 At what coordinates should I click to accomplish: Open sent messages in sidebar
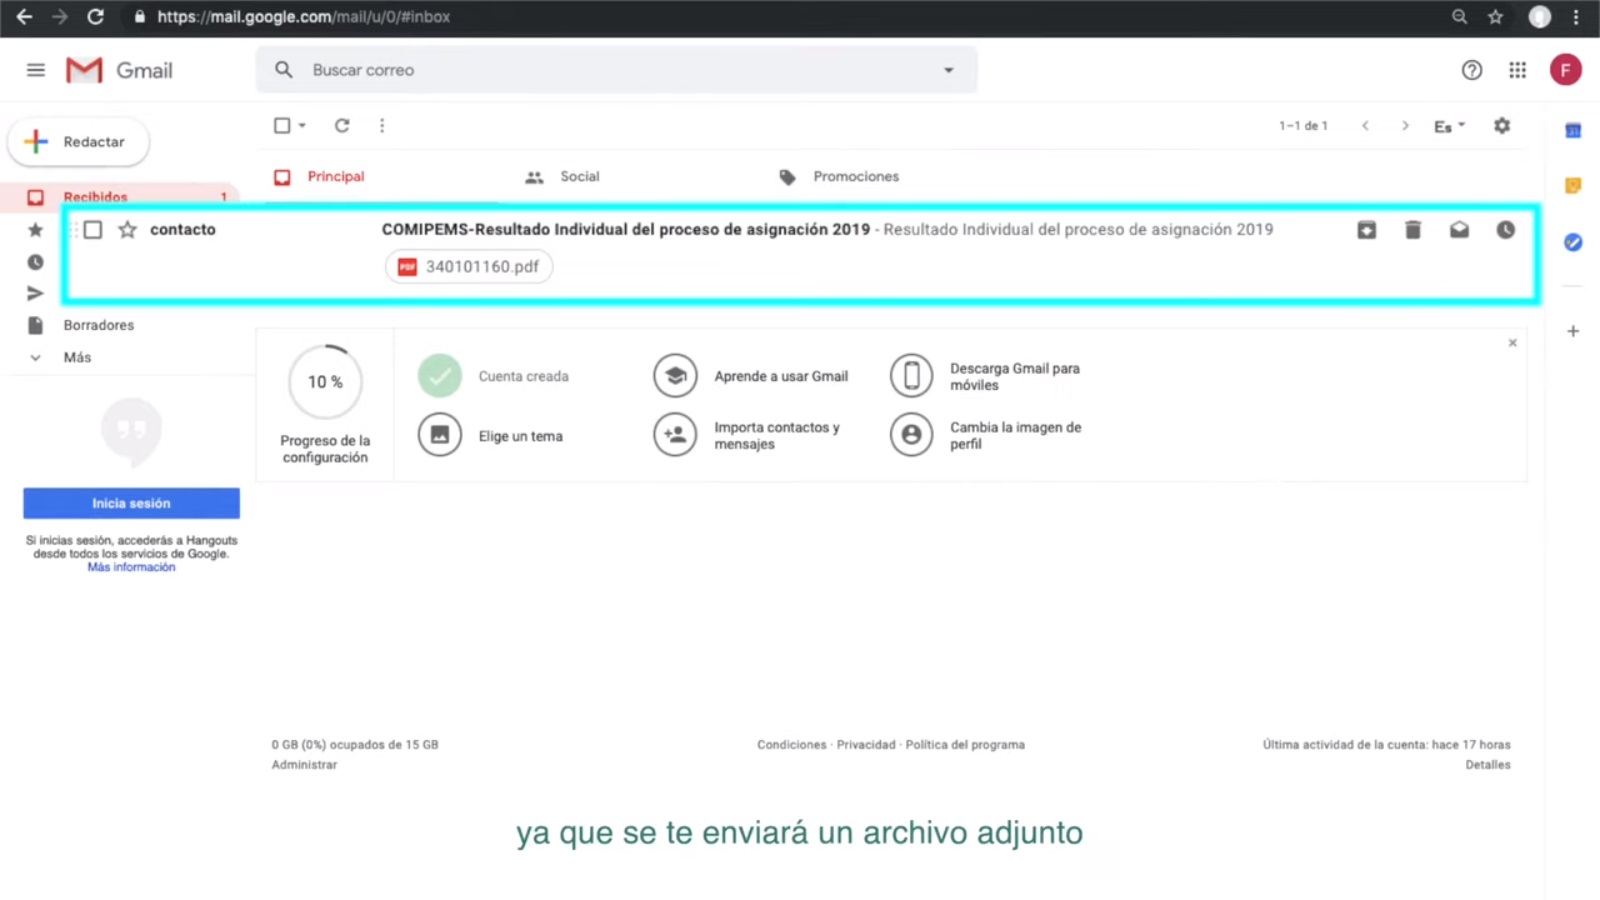(x=35, y=293)
